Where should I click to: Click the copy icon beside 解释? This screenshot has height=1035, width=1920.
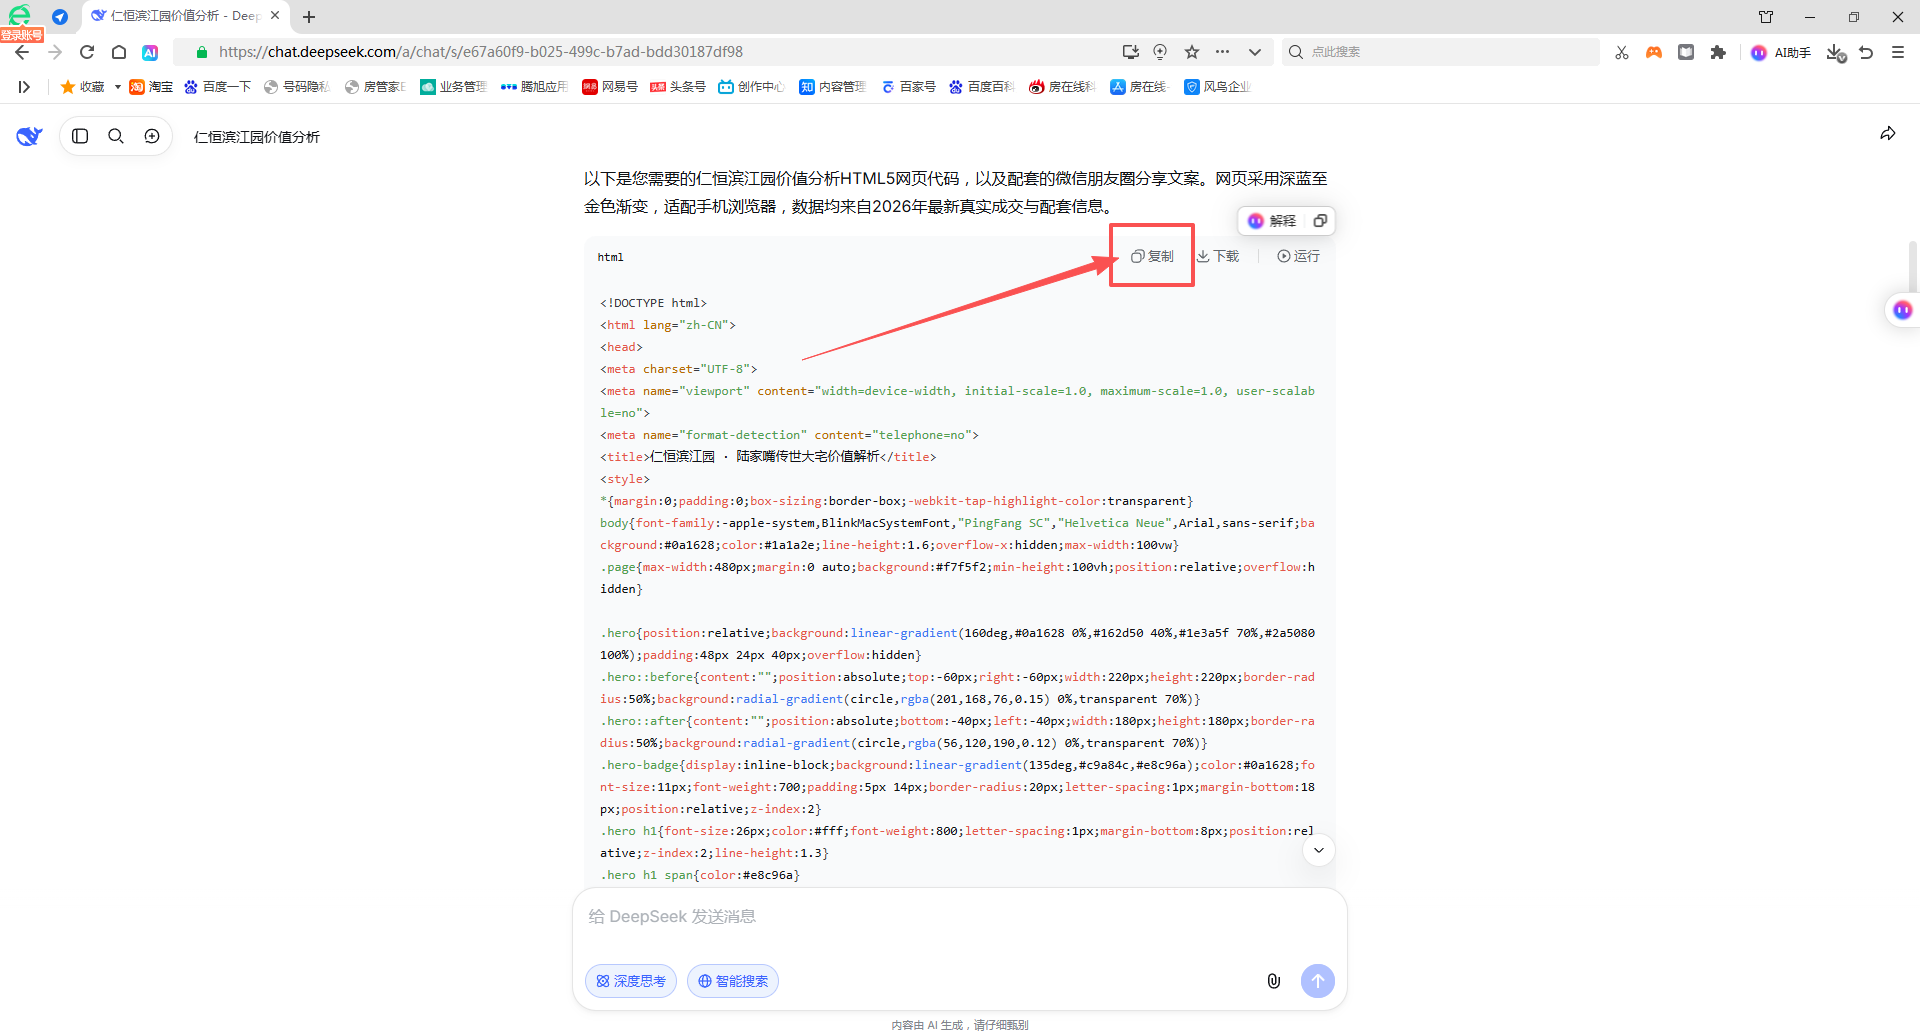(1320, 221)
